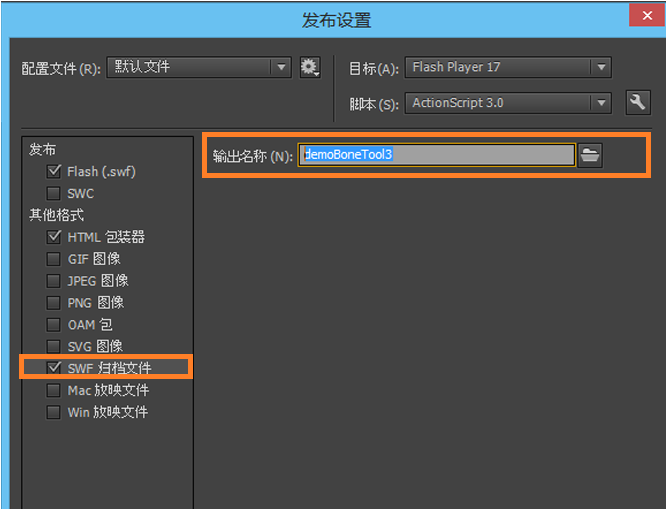Select the SWC format label
This screenshot has height=510, width=667.
coord(80,194)
